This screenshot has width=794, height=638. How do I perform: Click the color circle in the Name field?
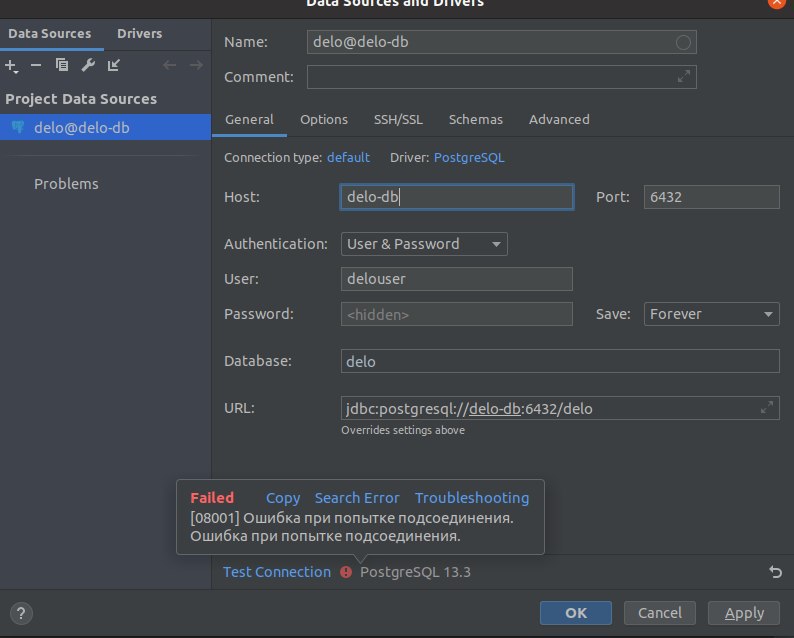[683, 42]
